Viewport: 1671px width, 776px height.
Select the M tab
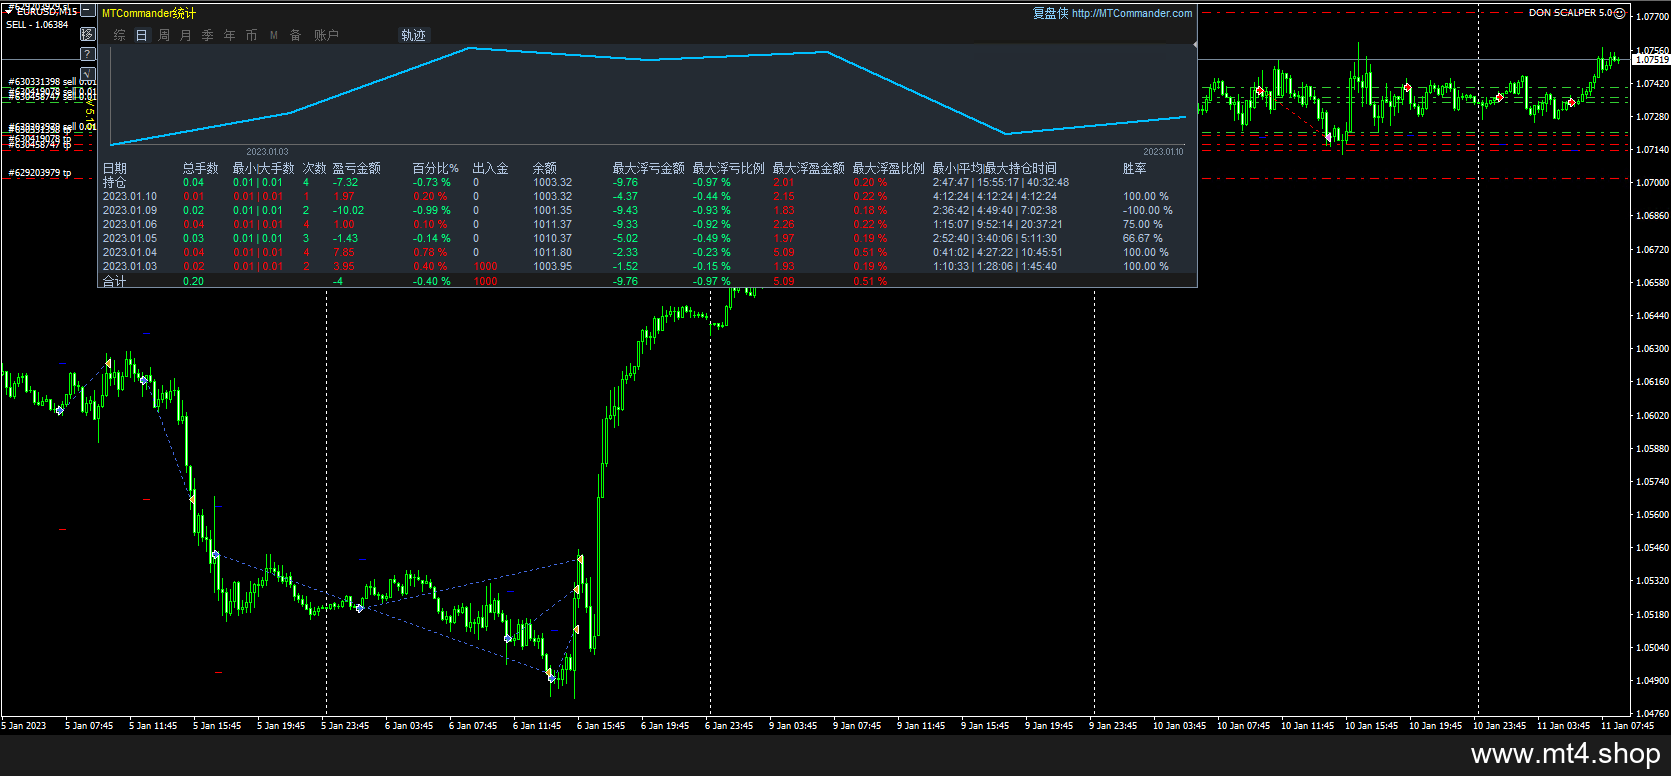pyautogui.click(x=274, y=35)
